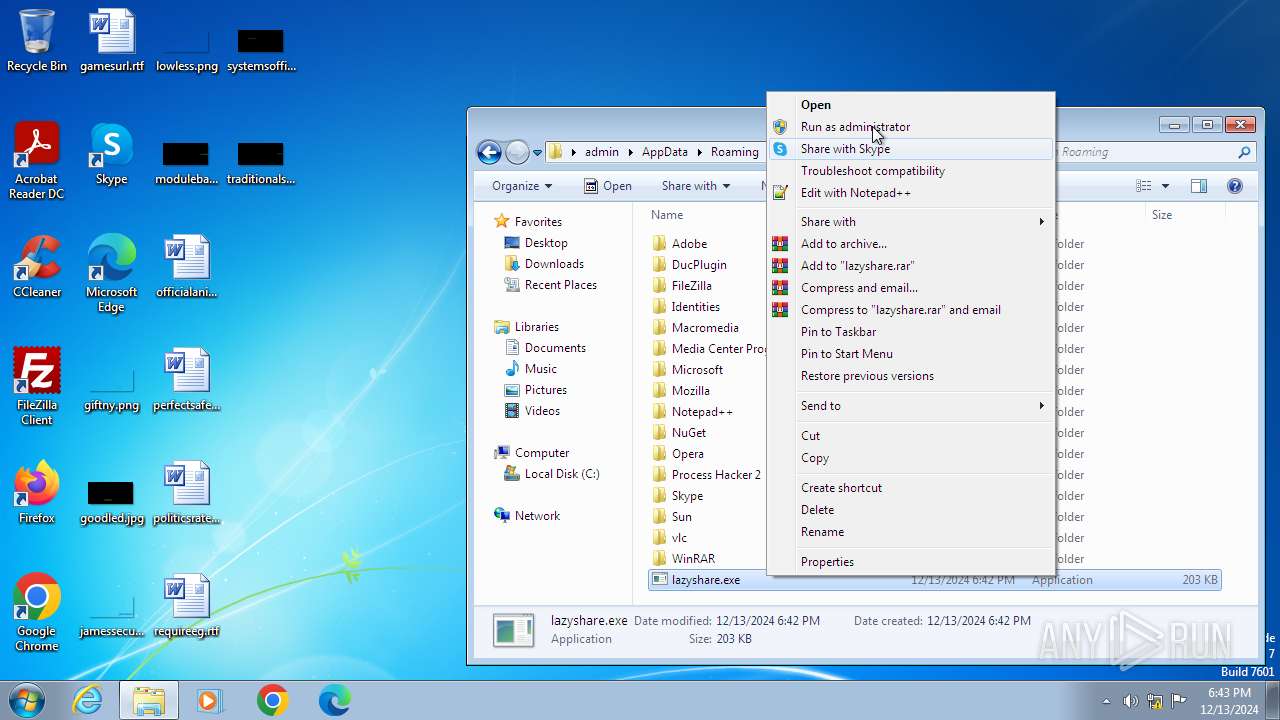Select systemsoffi desktop file
The height and width of the screenshot is (720, 1280).
tap(261, 50)
